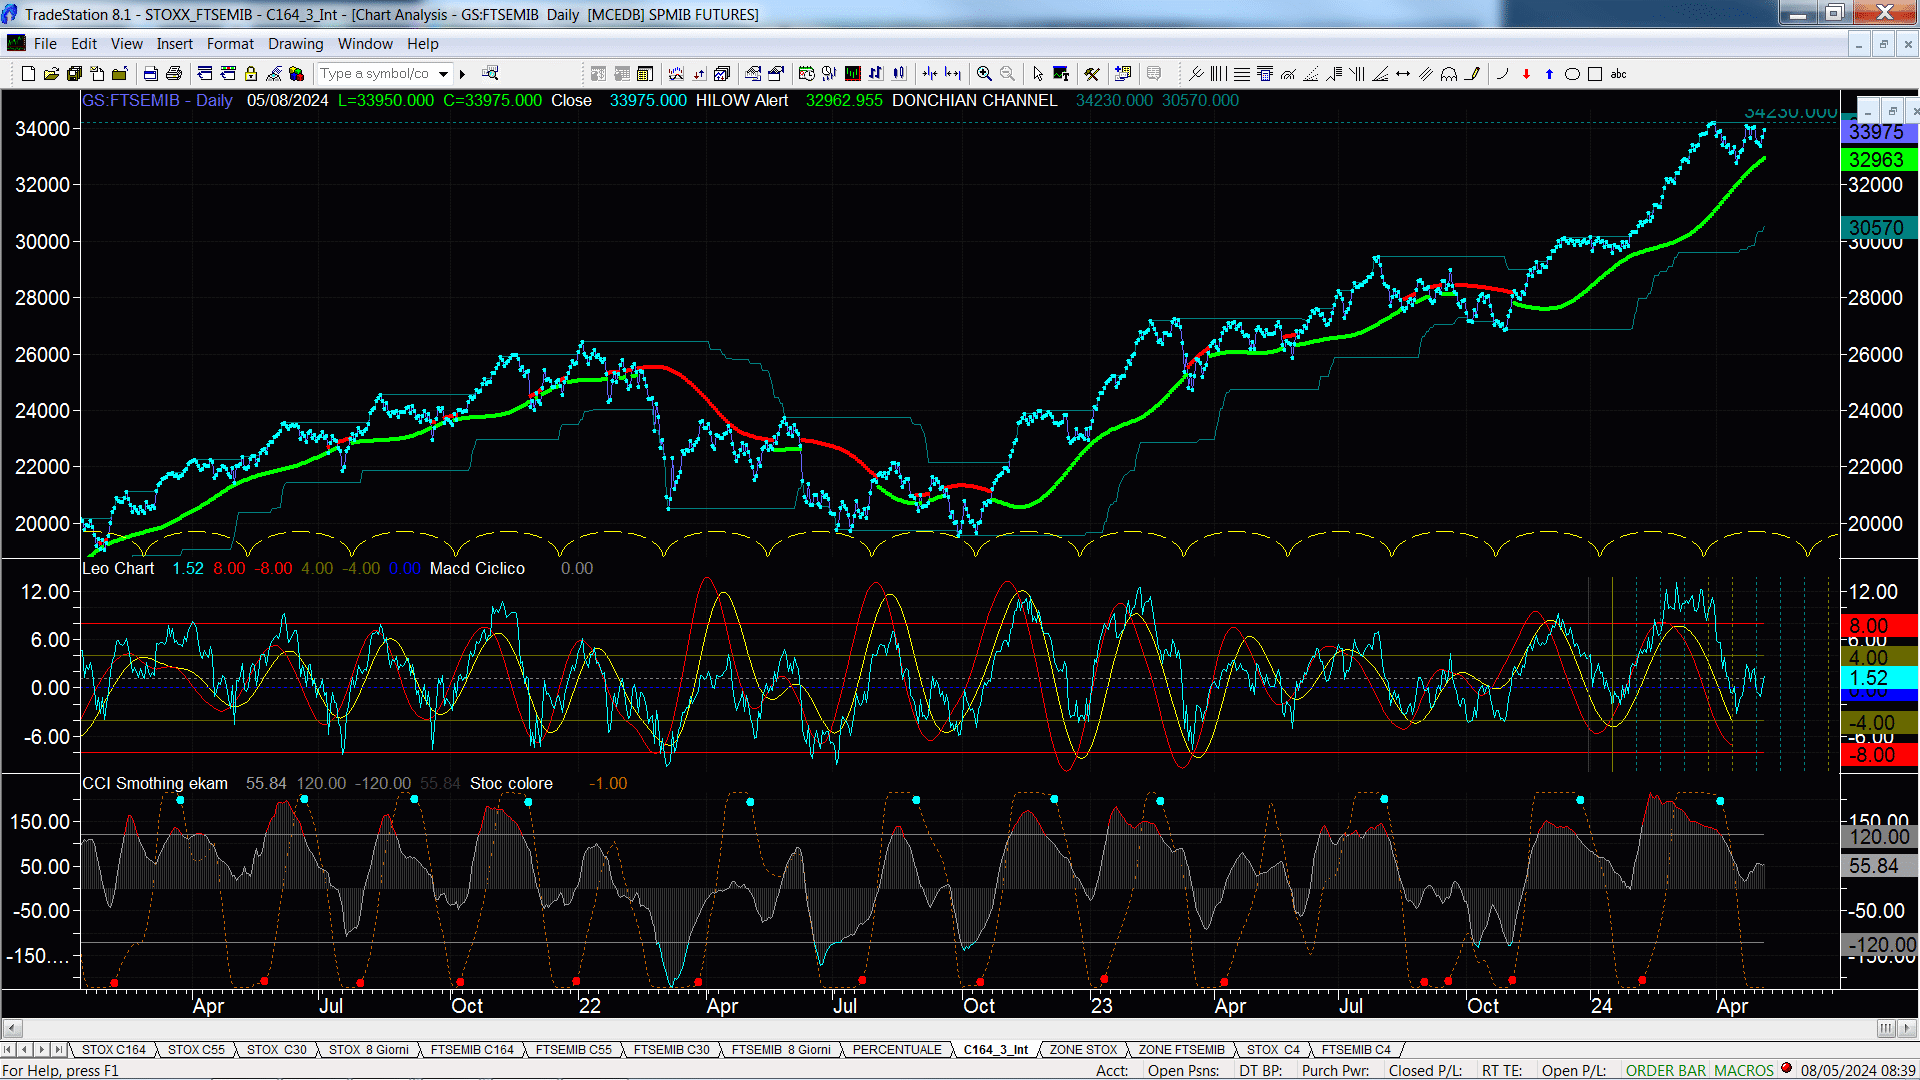Switch to the ZONE FTSEMIB tab
The height and width of the screenshot is (1080, 1920).
(1181, 1049)
